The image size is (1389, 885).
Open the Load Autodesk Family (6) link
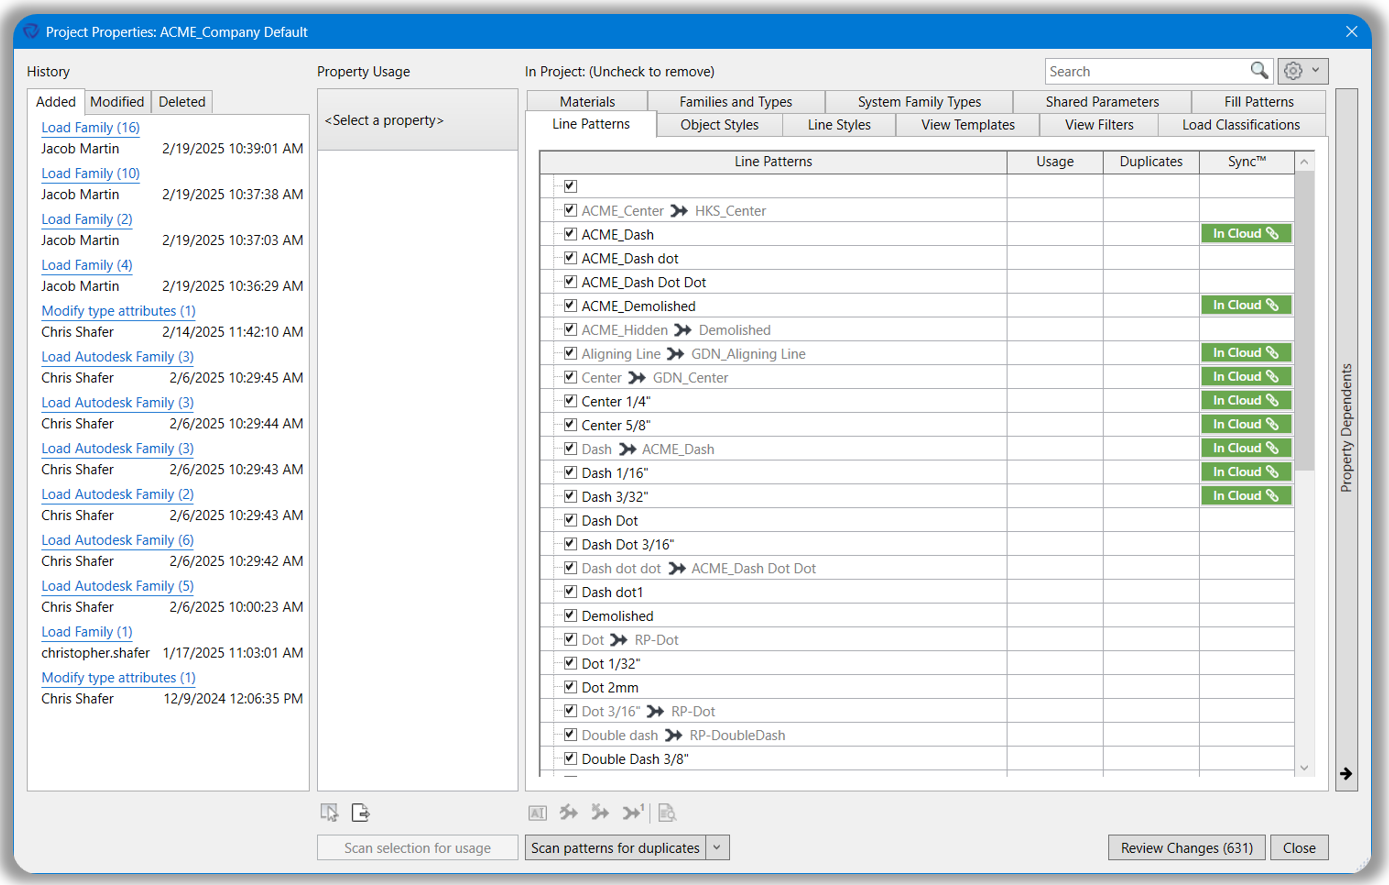(x=117, y=540)
